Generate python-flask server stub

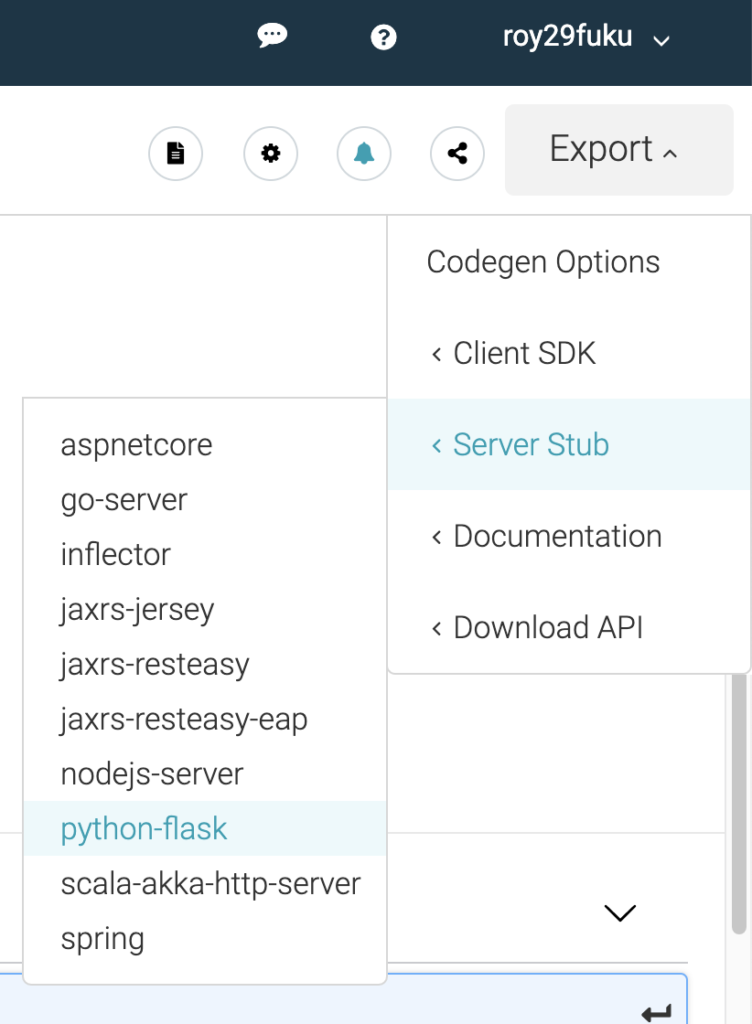205,829
